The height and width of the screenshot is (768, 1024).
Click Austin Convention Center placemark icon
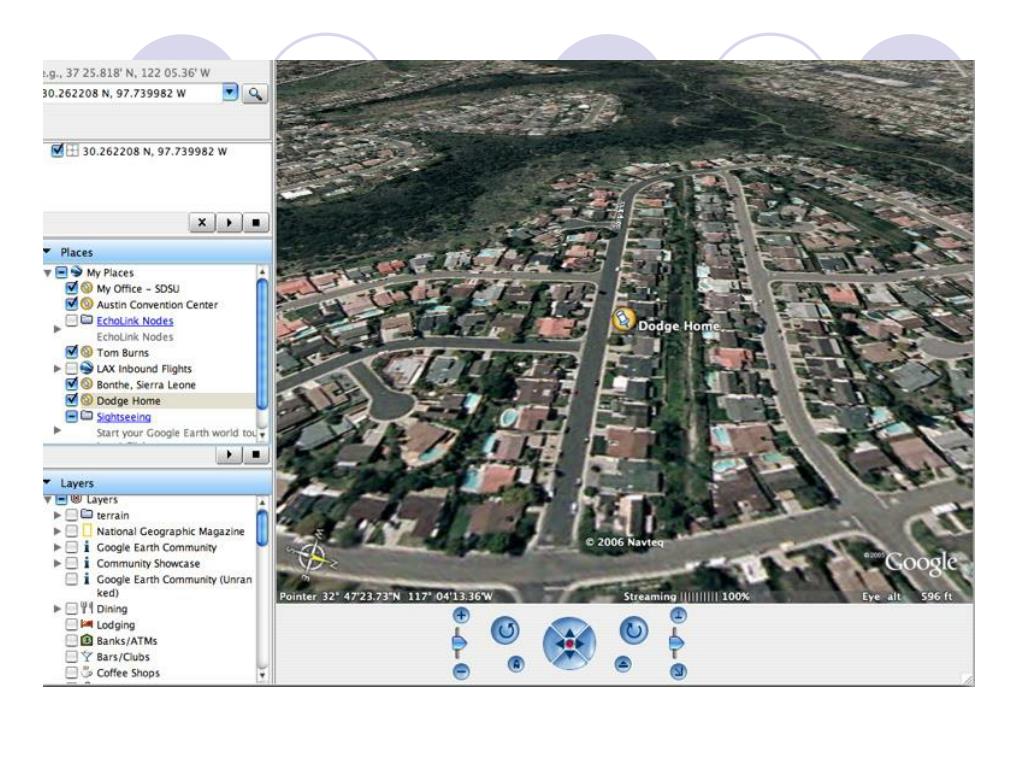pyautogui.click(x=86, y=304)
